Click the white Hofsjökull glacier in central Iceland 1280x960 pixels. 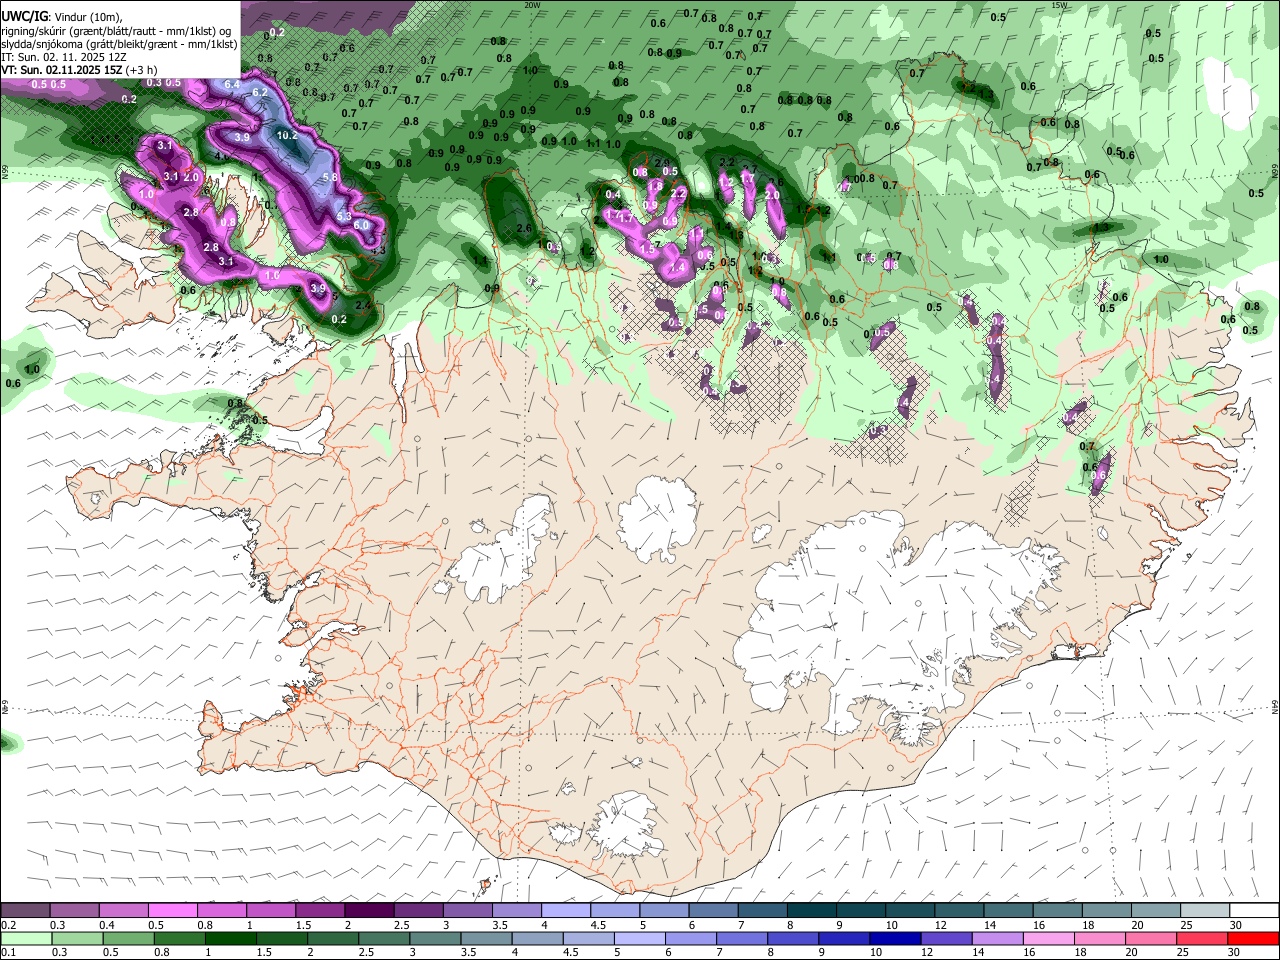(x=656, y=518)
